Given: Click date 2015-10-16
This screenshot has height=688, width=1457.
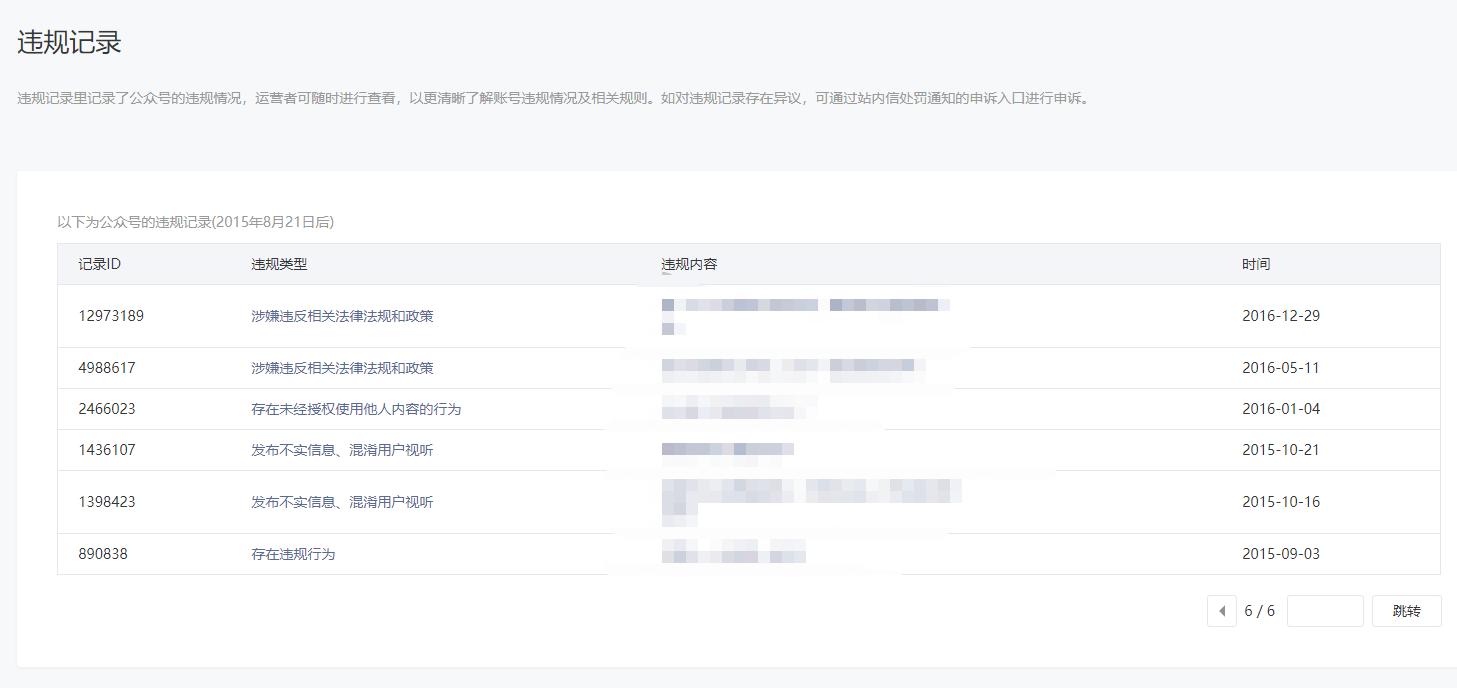Looking at the screenshot, I should [1281, 502].
